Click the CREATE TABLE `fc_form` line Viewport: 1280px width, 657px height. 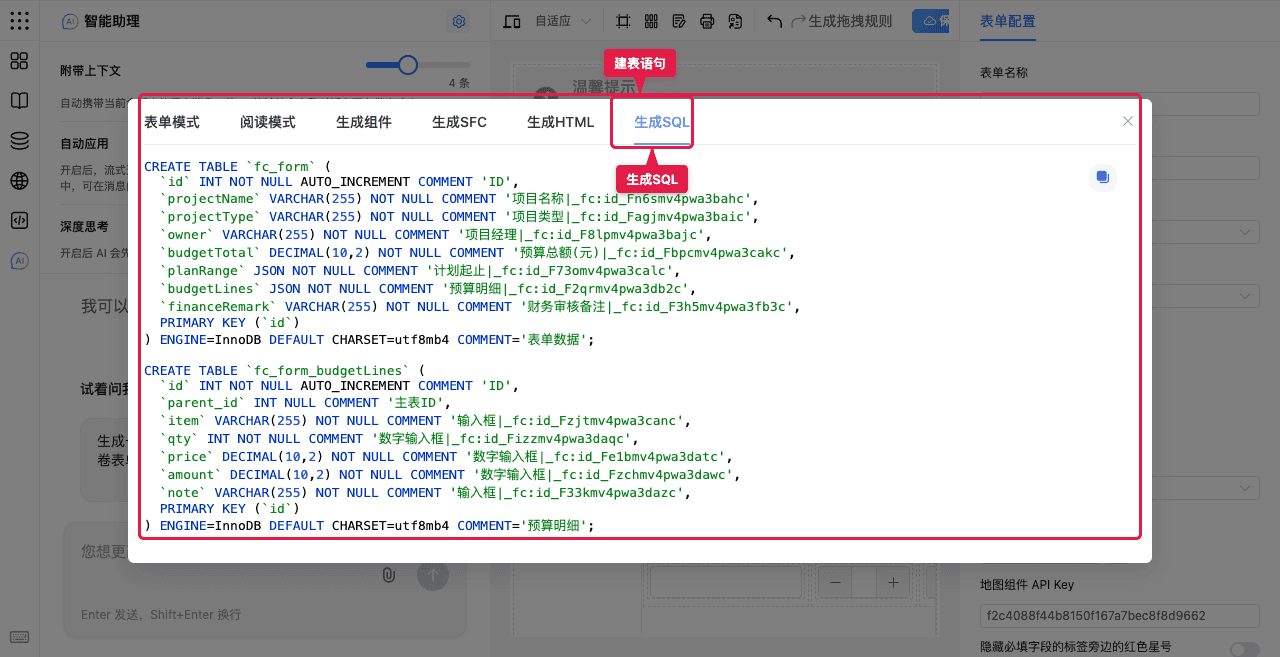(237, 167)
